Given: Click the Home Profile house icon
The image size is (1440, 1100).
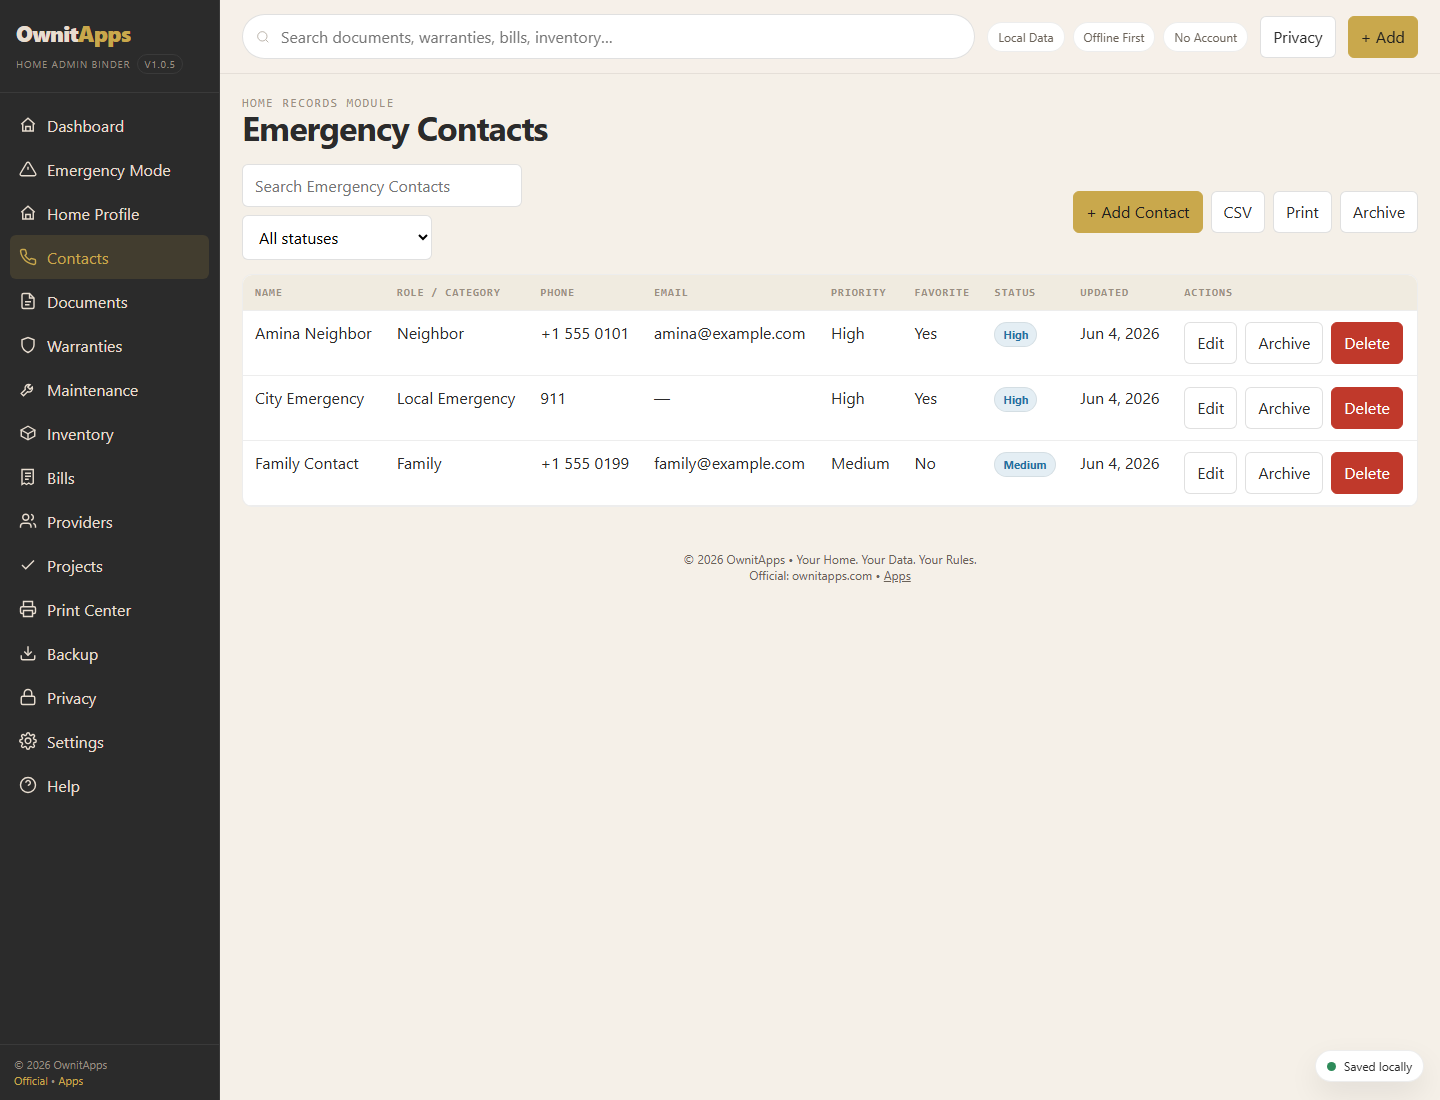Looking at the screenshot, I should click(28, 214).
